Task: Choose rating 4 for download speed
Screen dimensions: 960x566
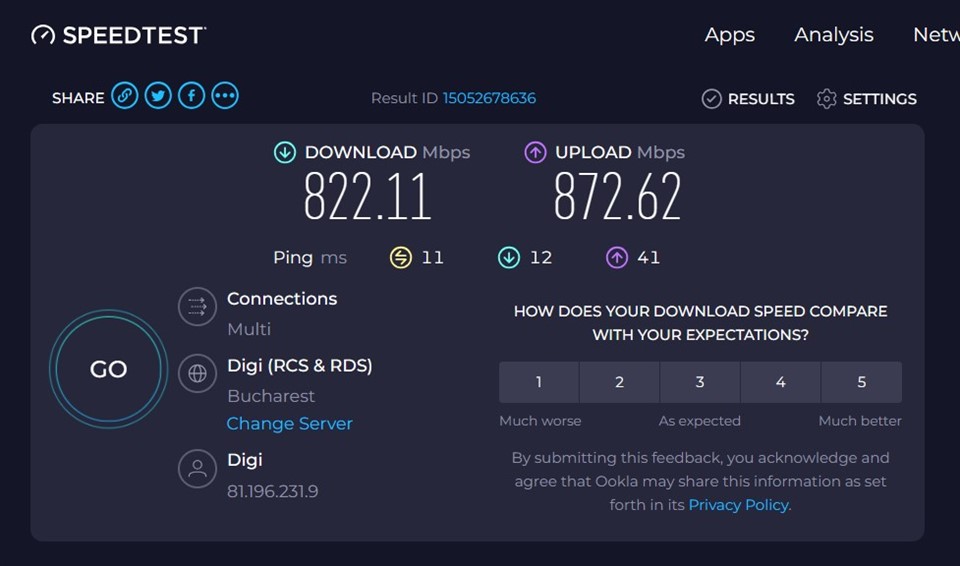Action: tap(781, 382)
